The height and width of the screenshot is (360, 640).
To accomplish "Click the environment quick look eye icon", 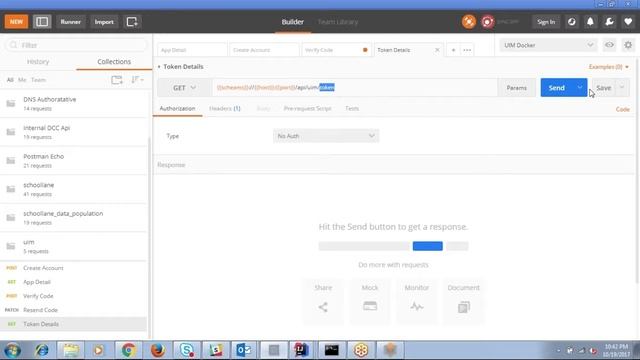I will pos(609,45).
